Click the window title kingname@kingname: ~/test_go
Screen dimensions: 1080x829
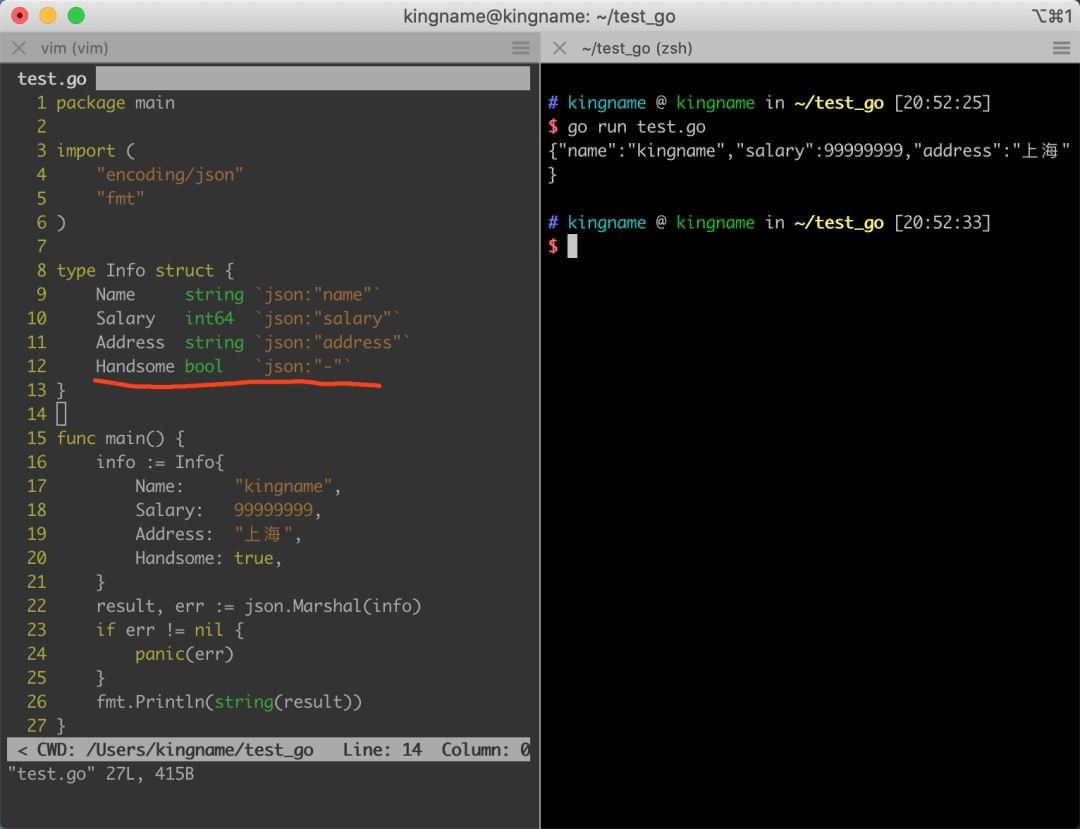[539, 16]
